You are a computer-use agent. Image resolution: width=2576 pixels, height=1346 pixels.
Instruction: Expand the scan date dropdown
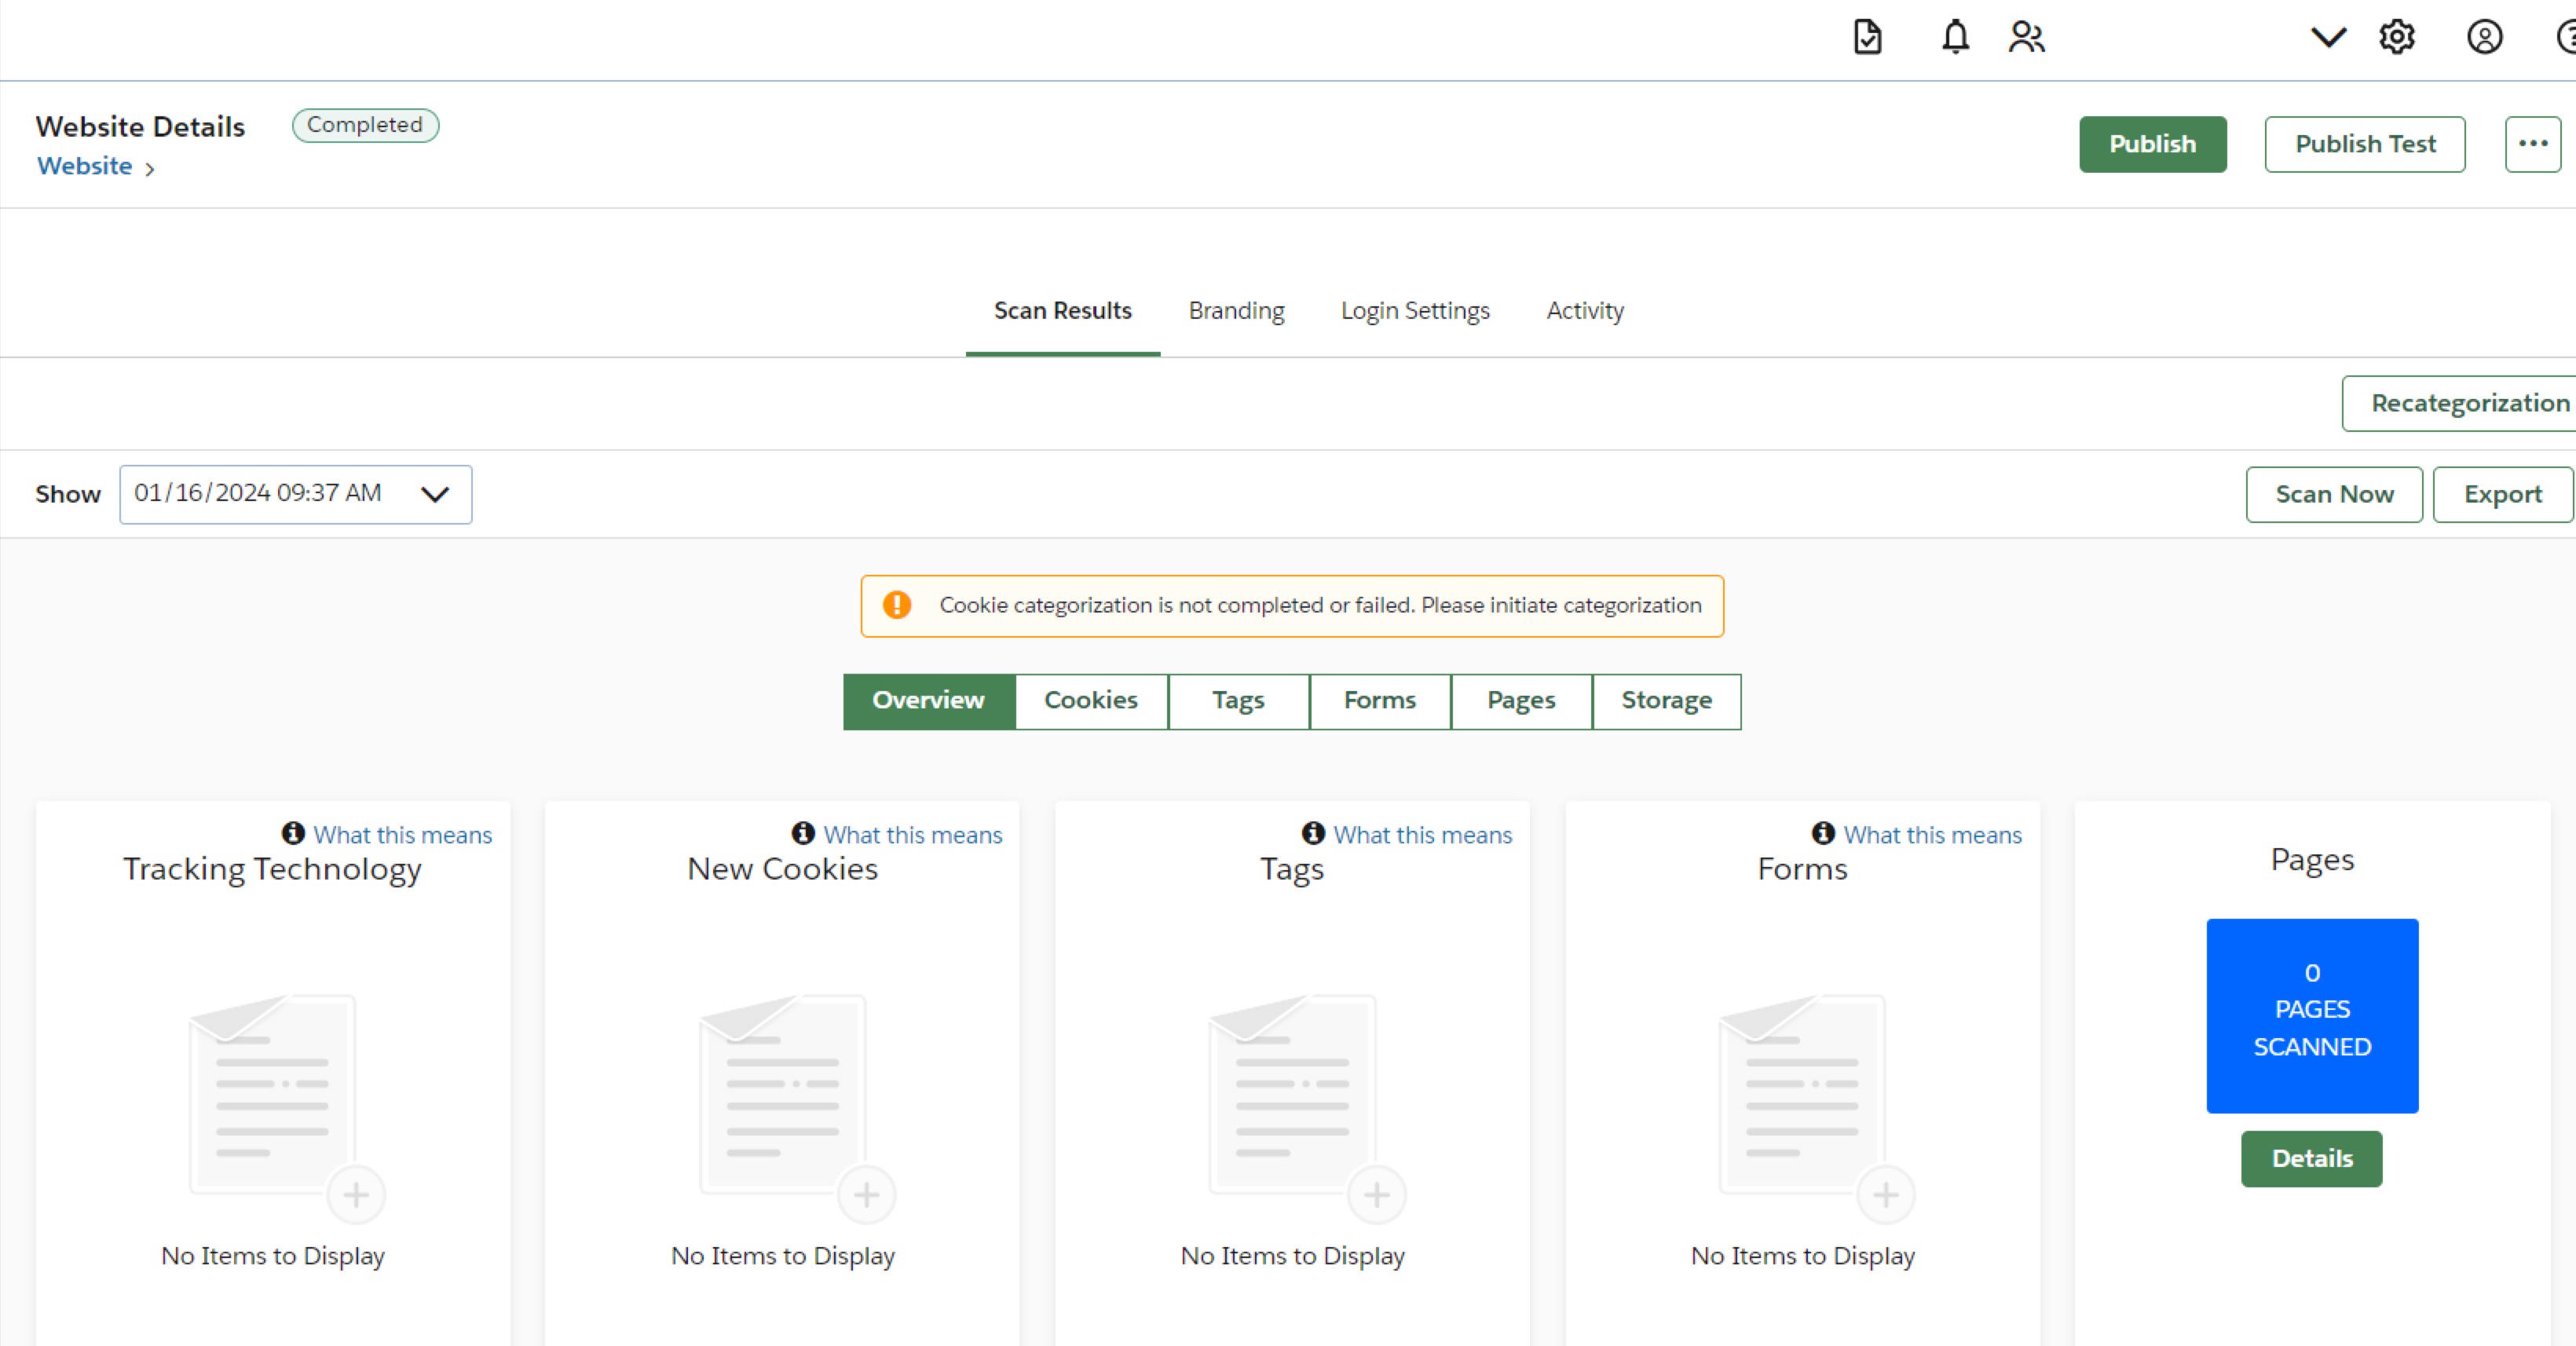pyautogui.click(x=434, y=494)
